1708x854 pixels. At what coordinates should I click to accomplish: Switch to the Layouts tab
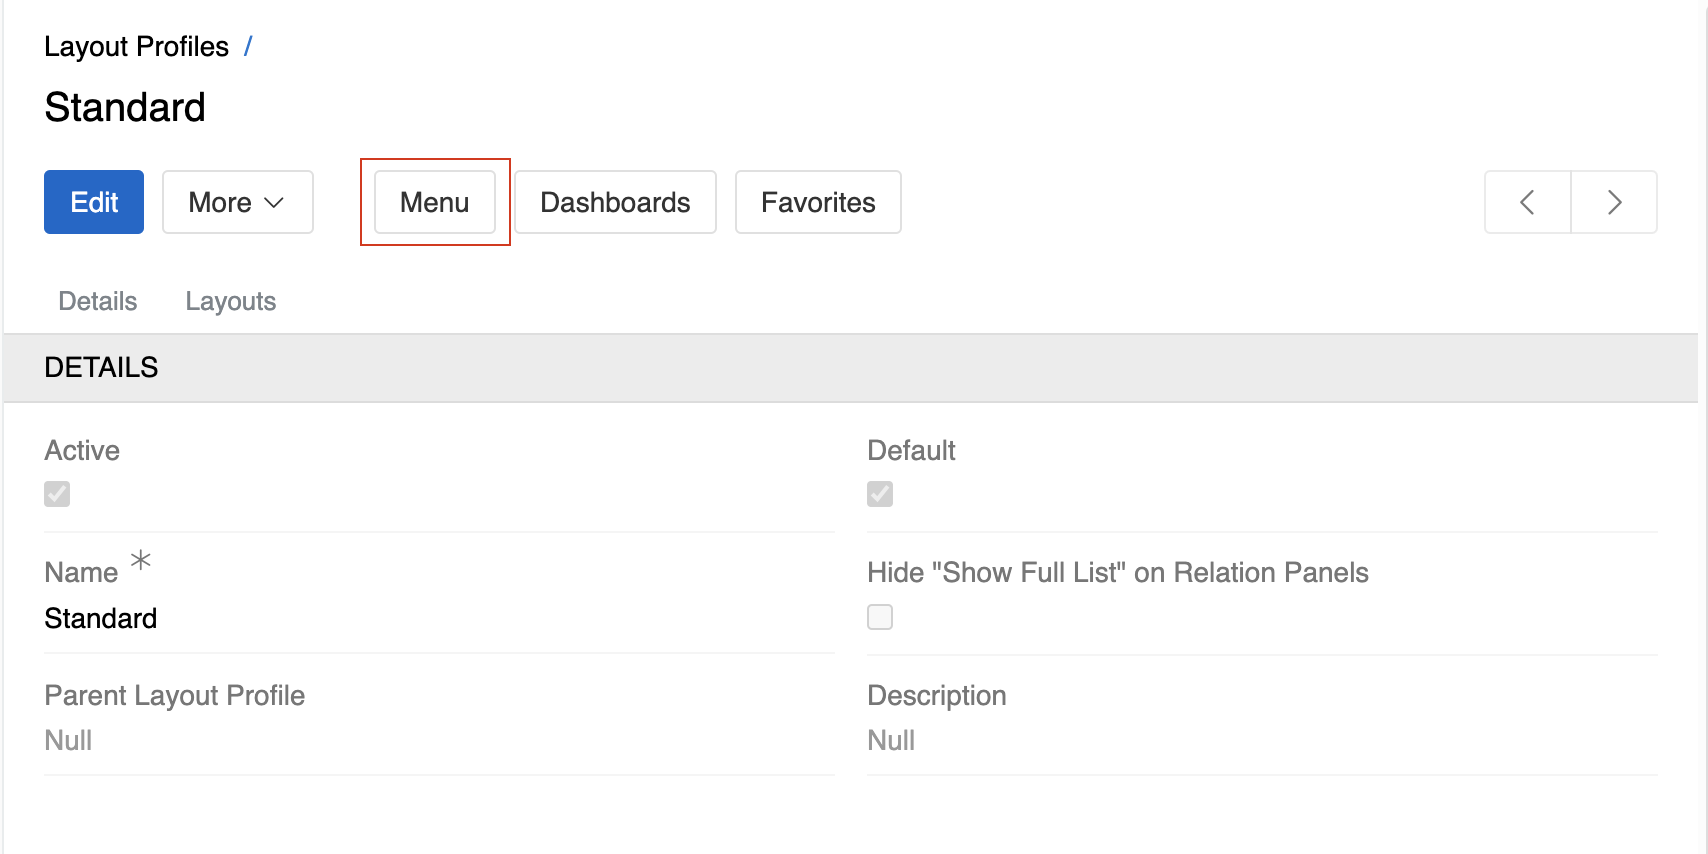[230, 301]
